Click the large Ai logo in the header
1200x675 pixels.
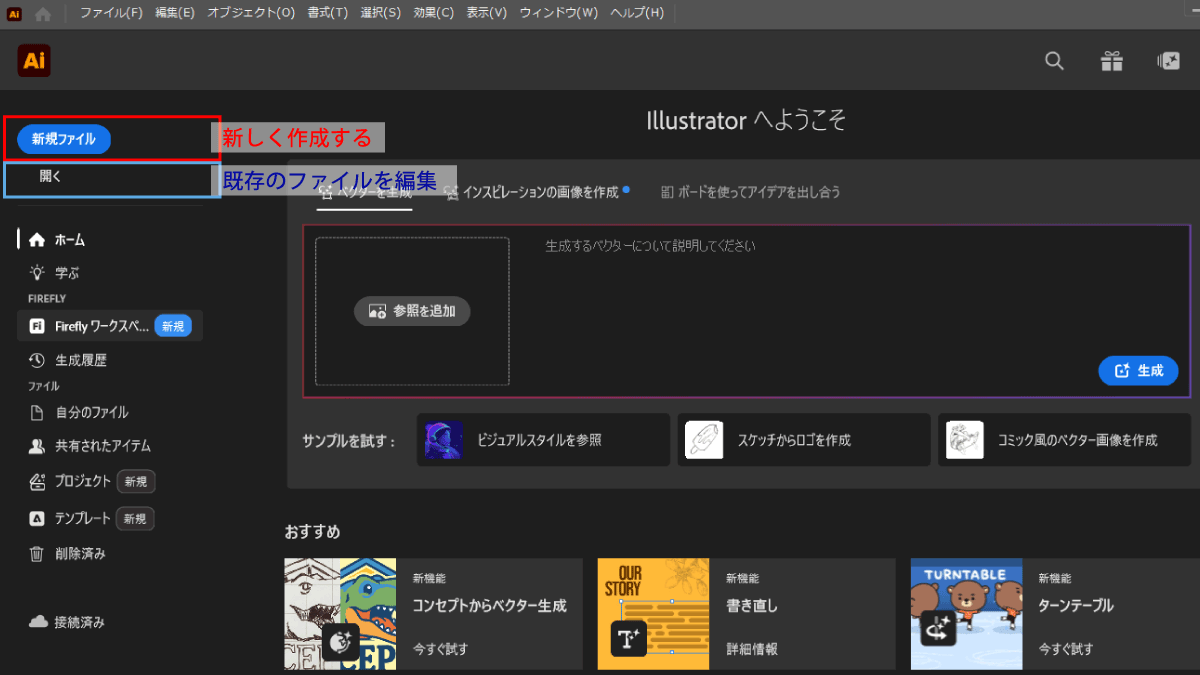(x=34, y=61)
